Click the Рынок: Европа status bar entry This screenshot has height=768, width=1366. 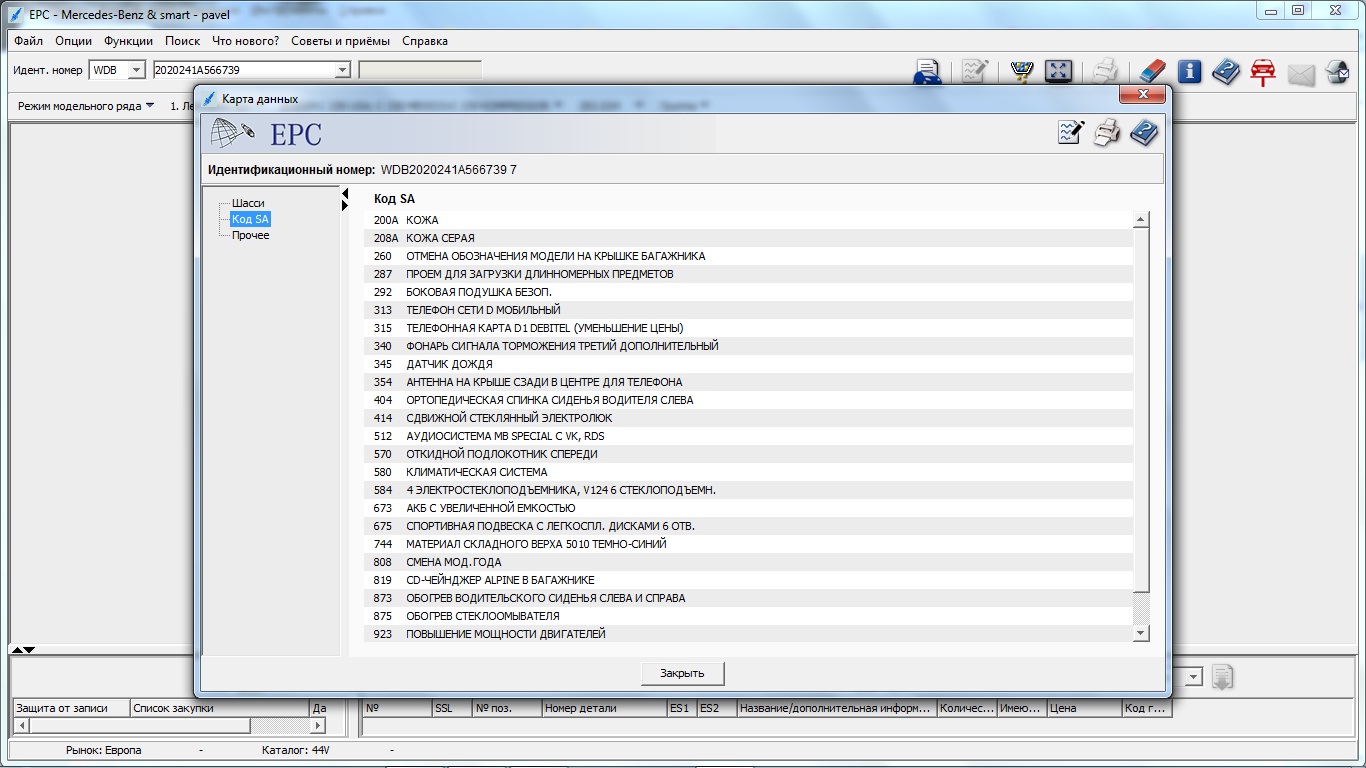(x=104, y=750)
